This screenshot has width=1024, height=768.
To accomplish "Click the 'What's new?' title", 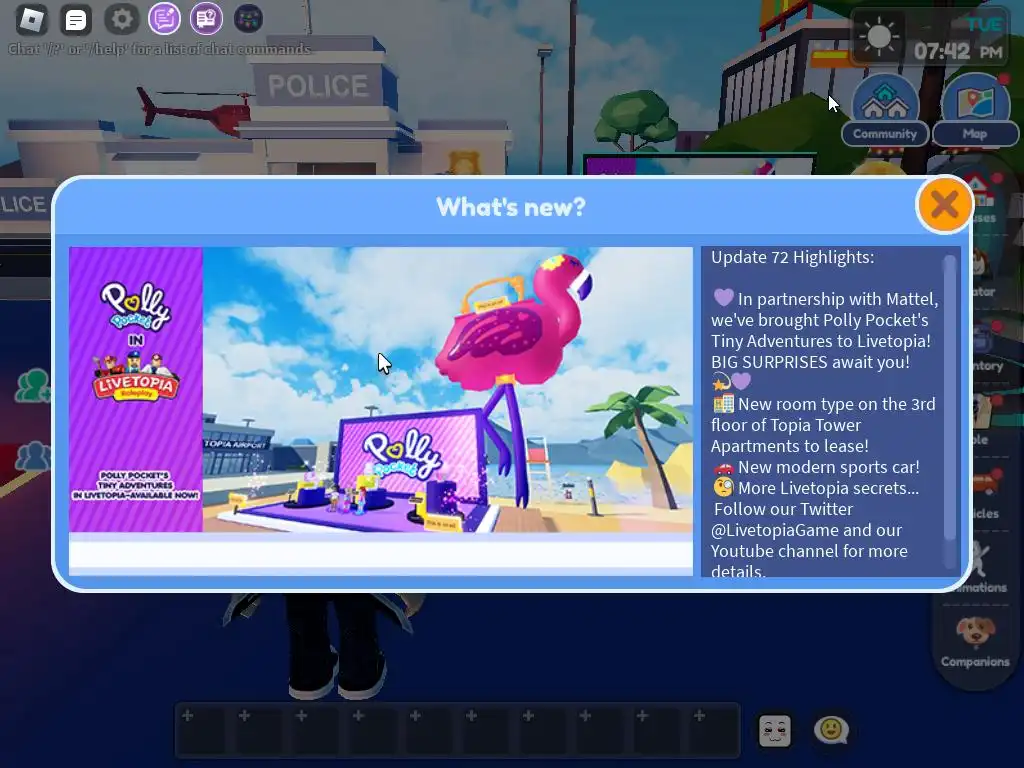I will [511, 207].
